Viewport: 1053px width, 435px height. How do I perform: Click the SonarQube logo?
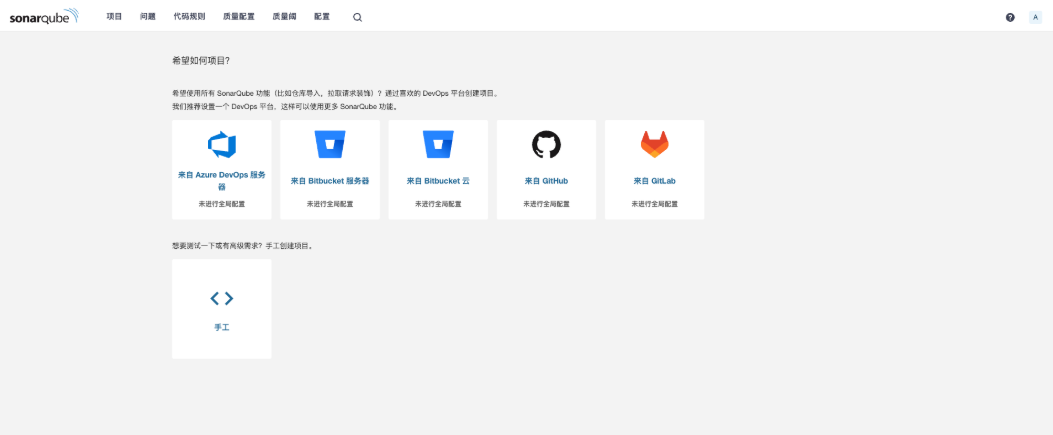pos(44,16)
